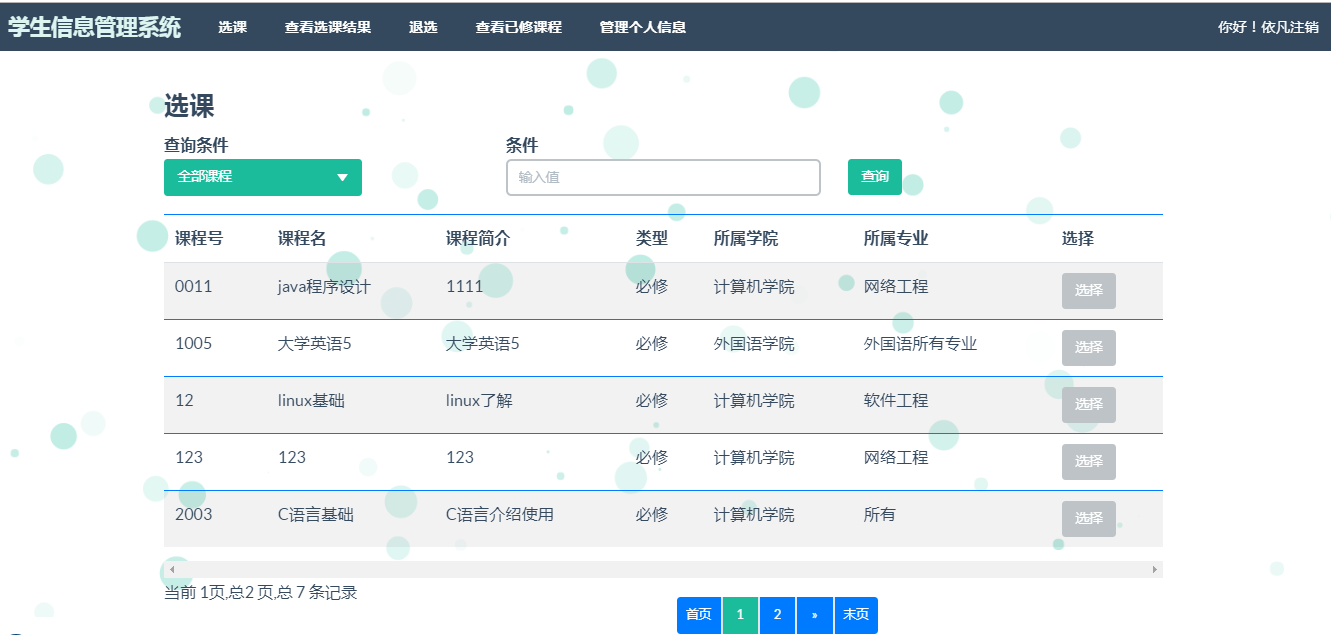The image size is (1331, 635).
Task: Select the 大学英语5 course with 选择
Action: point(1088,348)
